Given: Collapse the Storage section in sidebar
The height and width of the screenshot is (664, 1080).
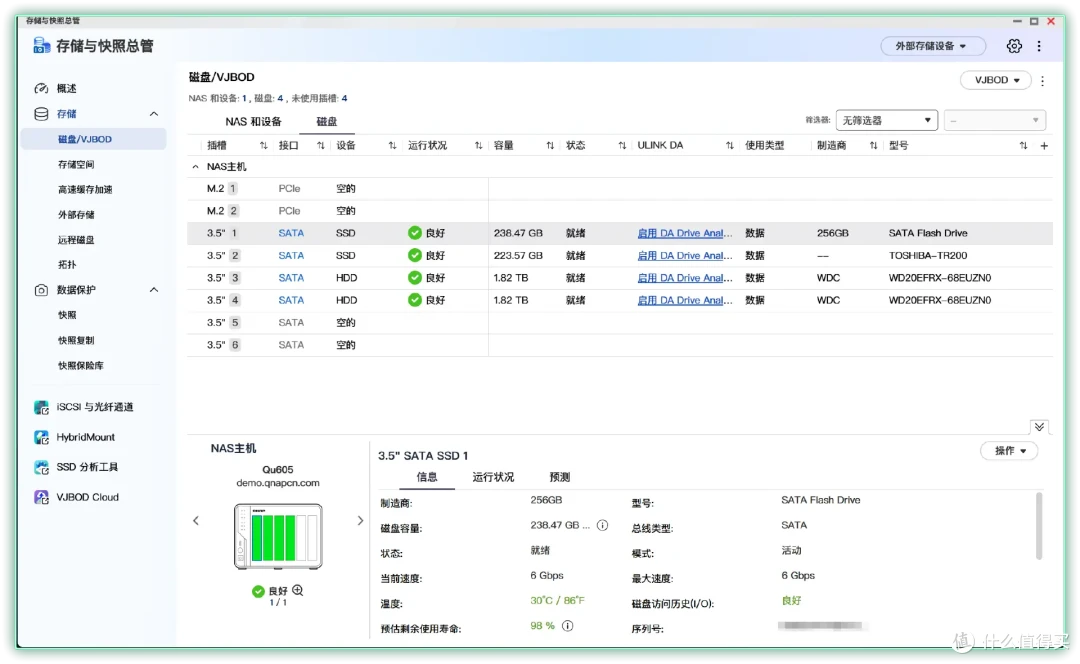Looking at the screenshot, I should point(154,114).
